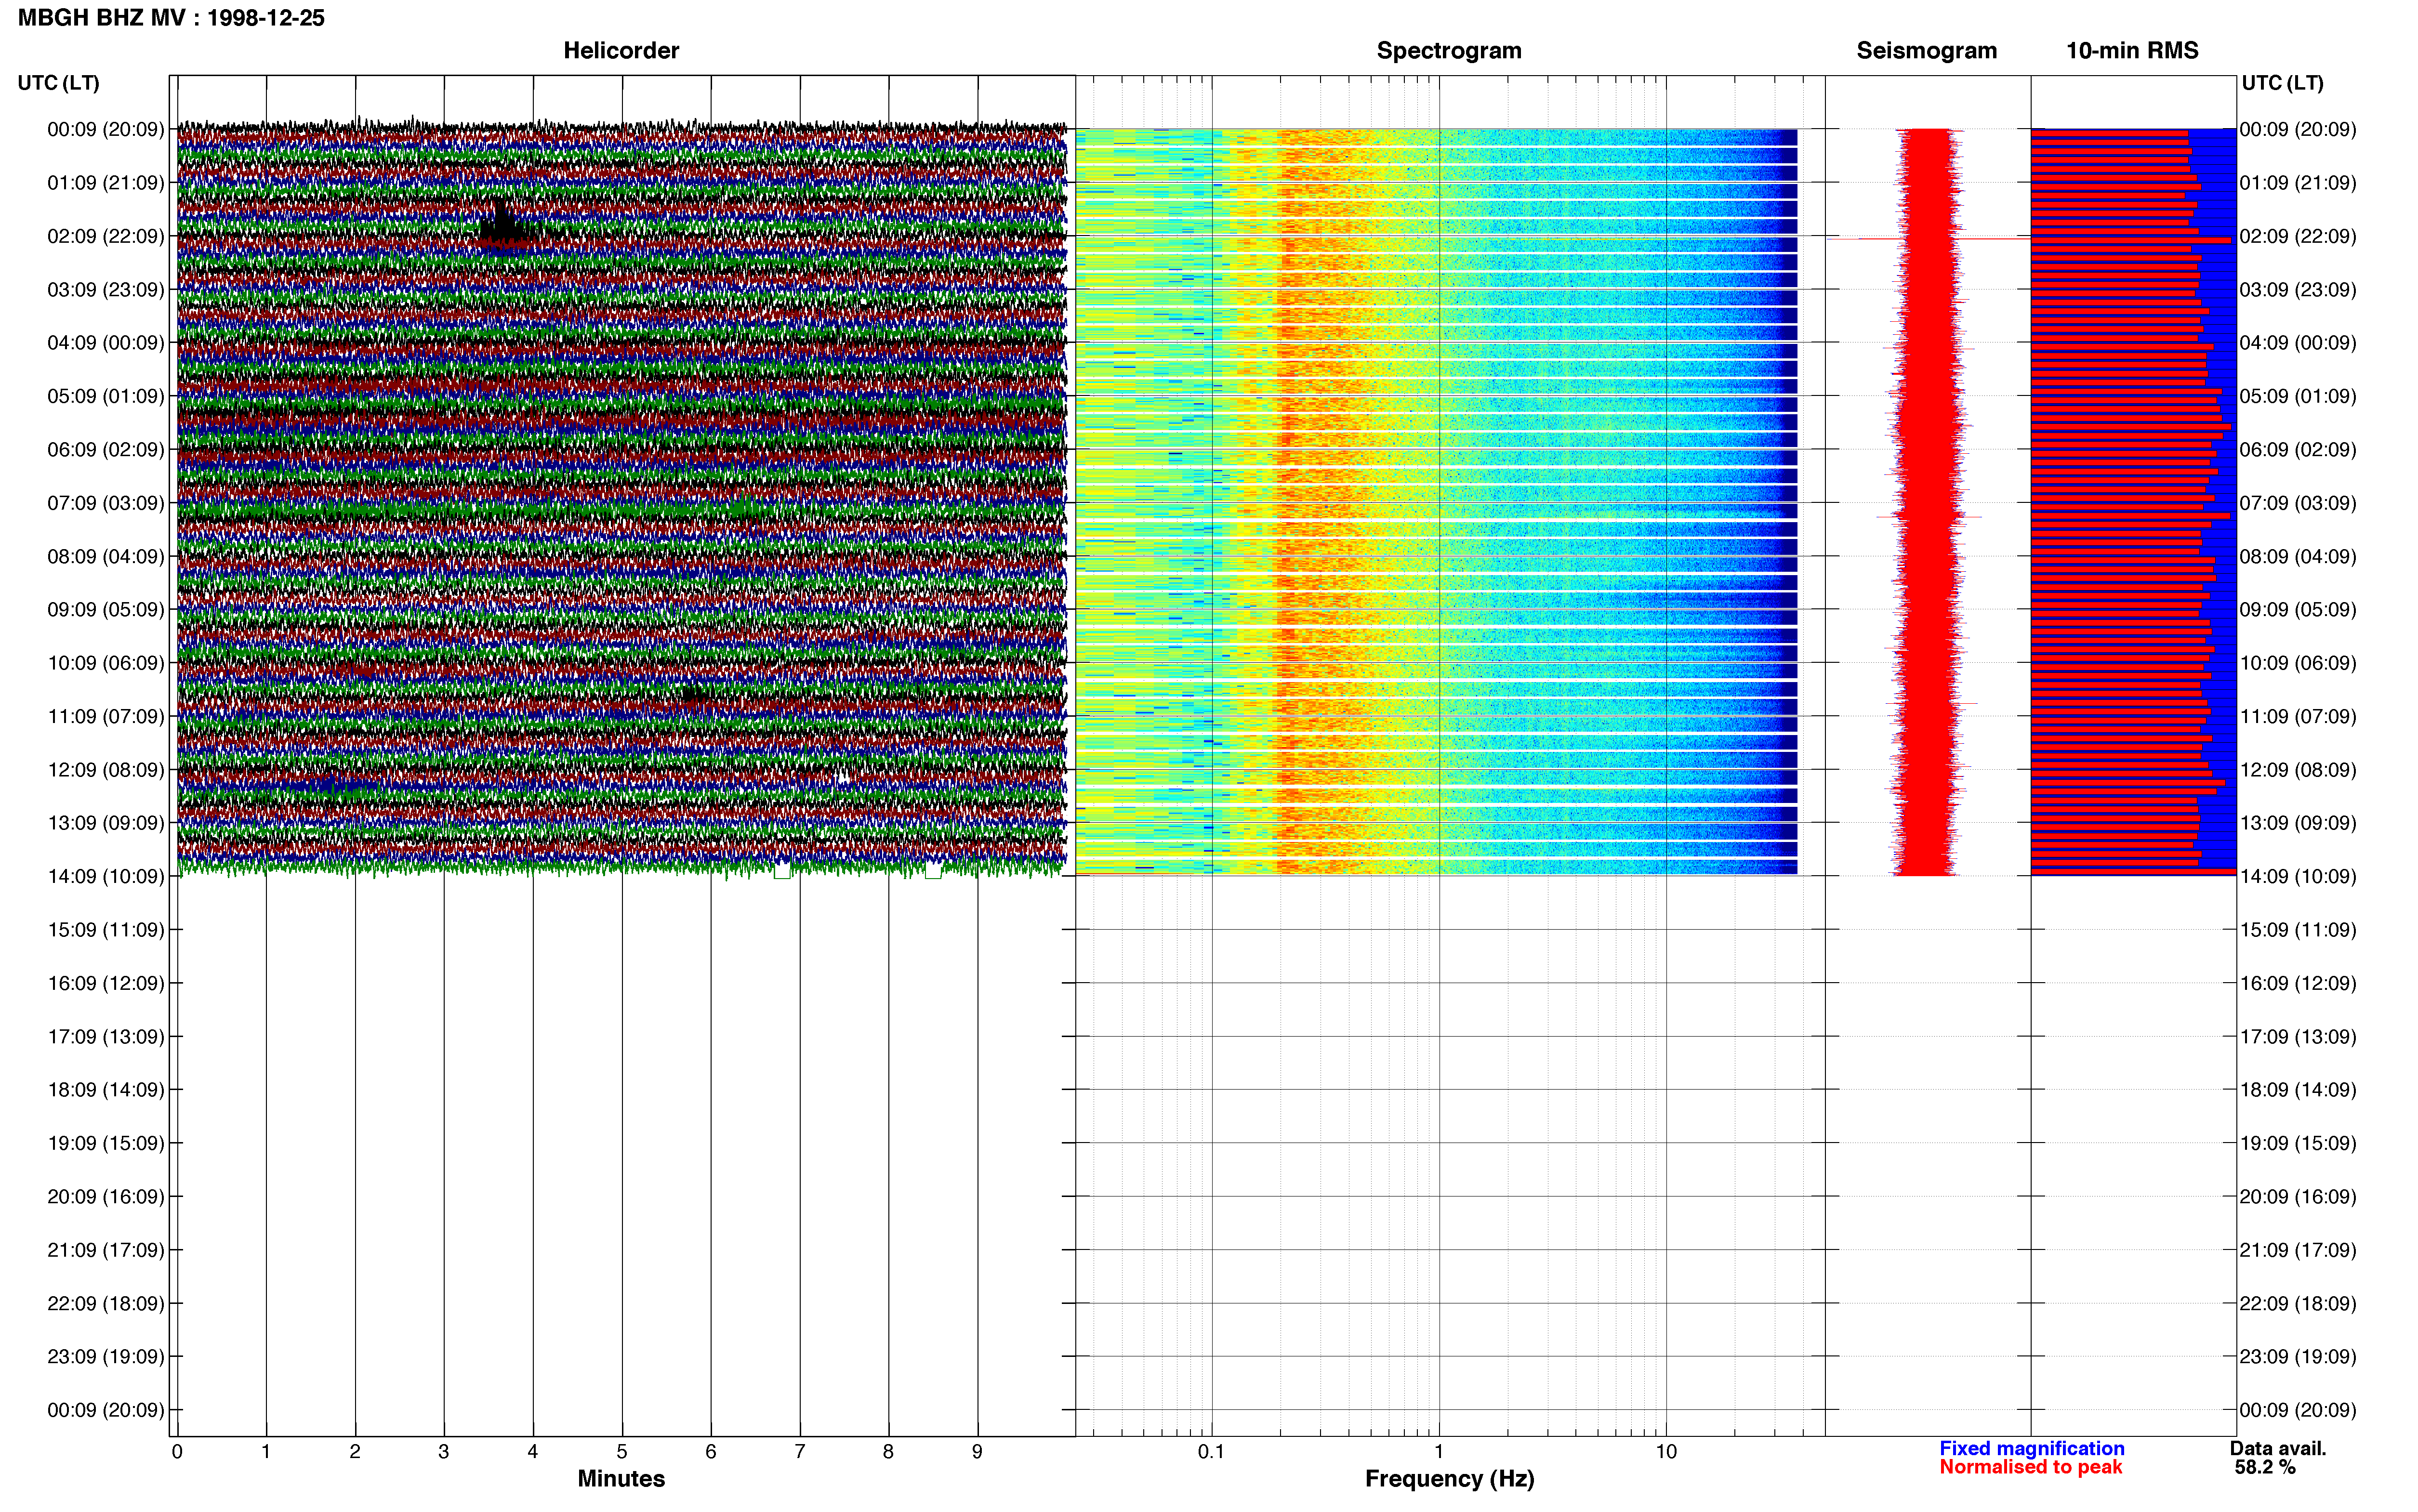
Task: Click right-axis time label '12:09 (08:09)'
Action: pyautogui.click(x=2298, y=770)
